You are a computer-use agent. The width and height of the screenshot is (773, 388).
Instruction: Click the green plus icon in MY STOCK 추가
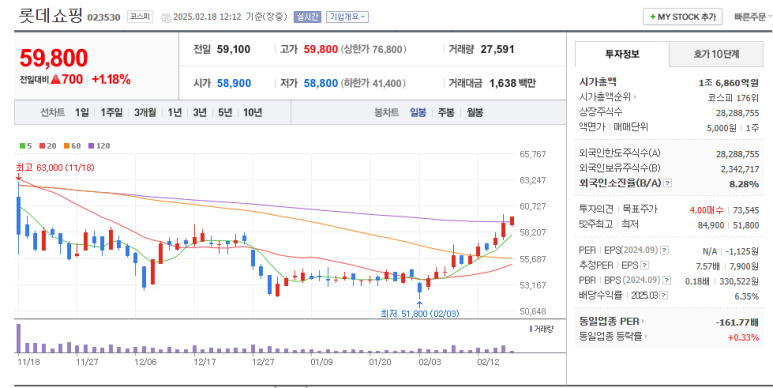(x=653, y=17)
